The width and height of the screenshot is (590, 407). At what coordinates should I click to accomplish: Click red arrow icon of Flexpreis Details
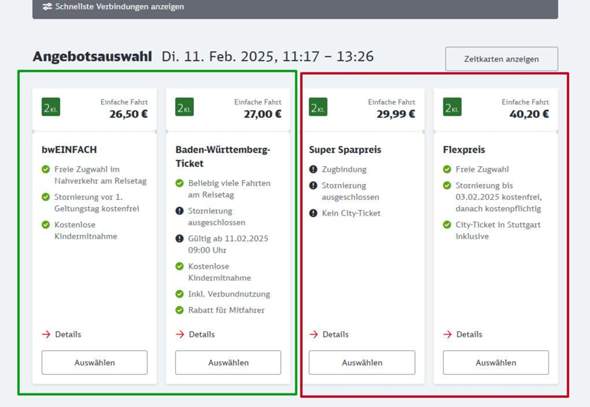tap(447, 334)
